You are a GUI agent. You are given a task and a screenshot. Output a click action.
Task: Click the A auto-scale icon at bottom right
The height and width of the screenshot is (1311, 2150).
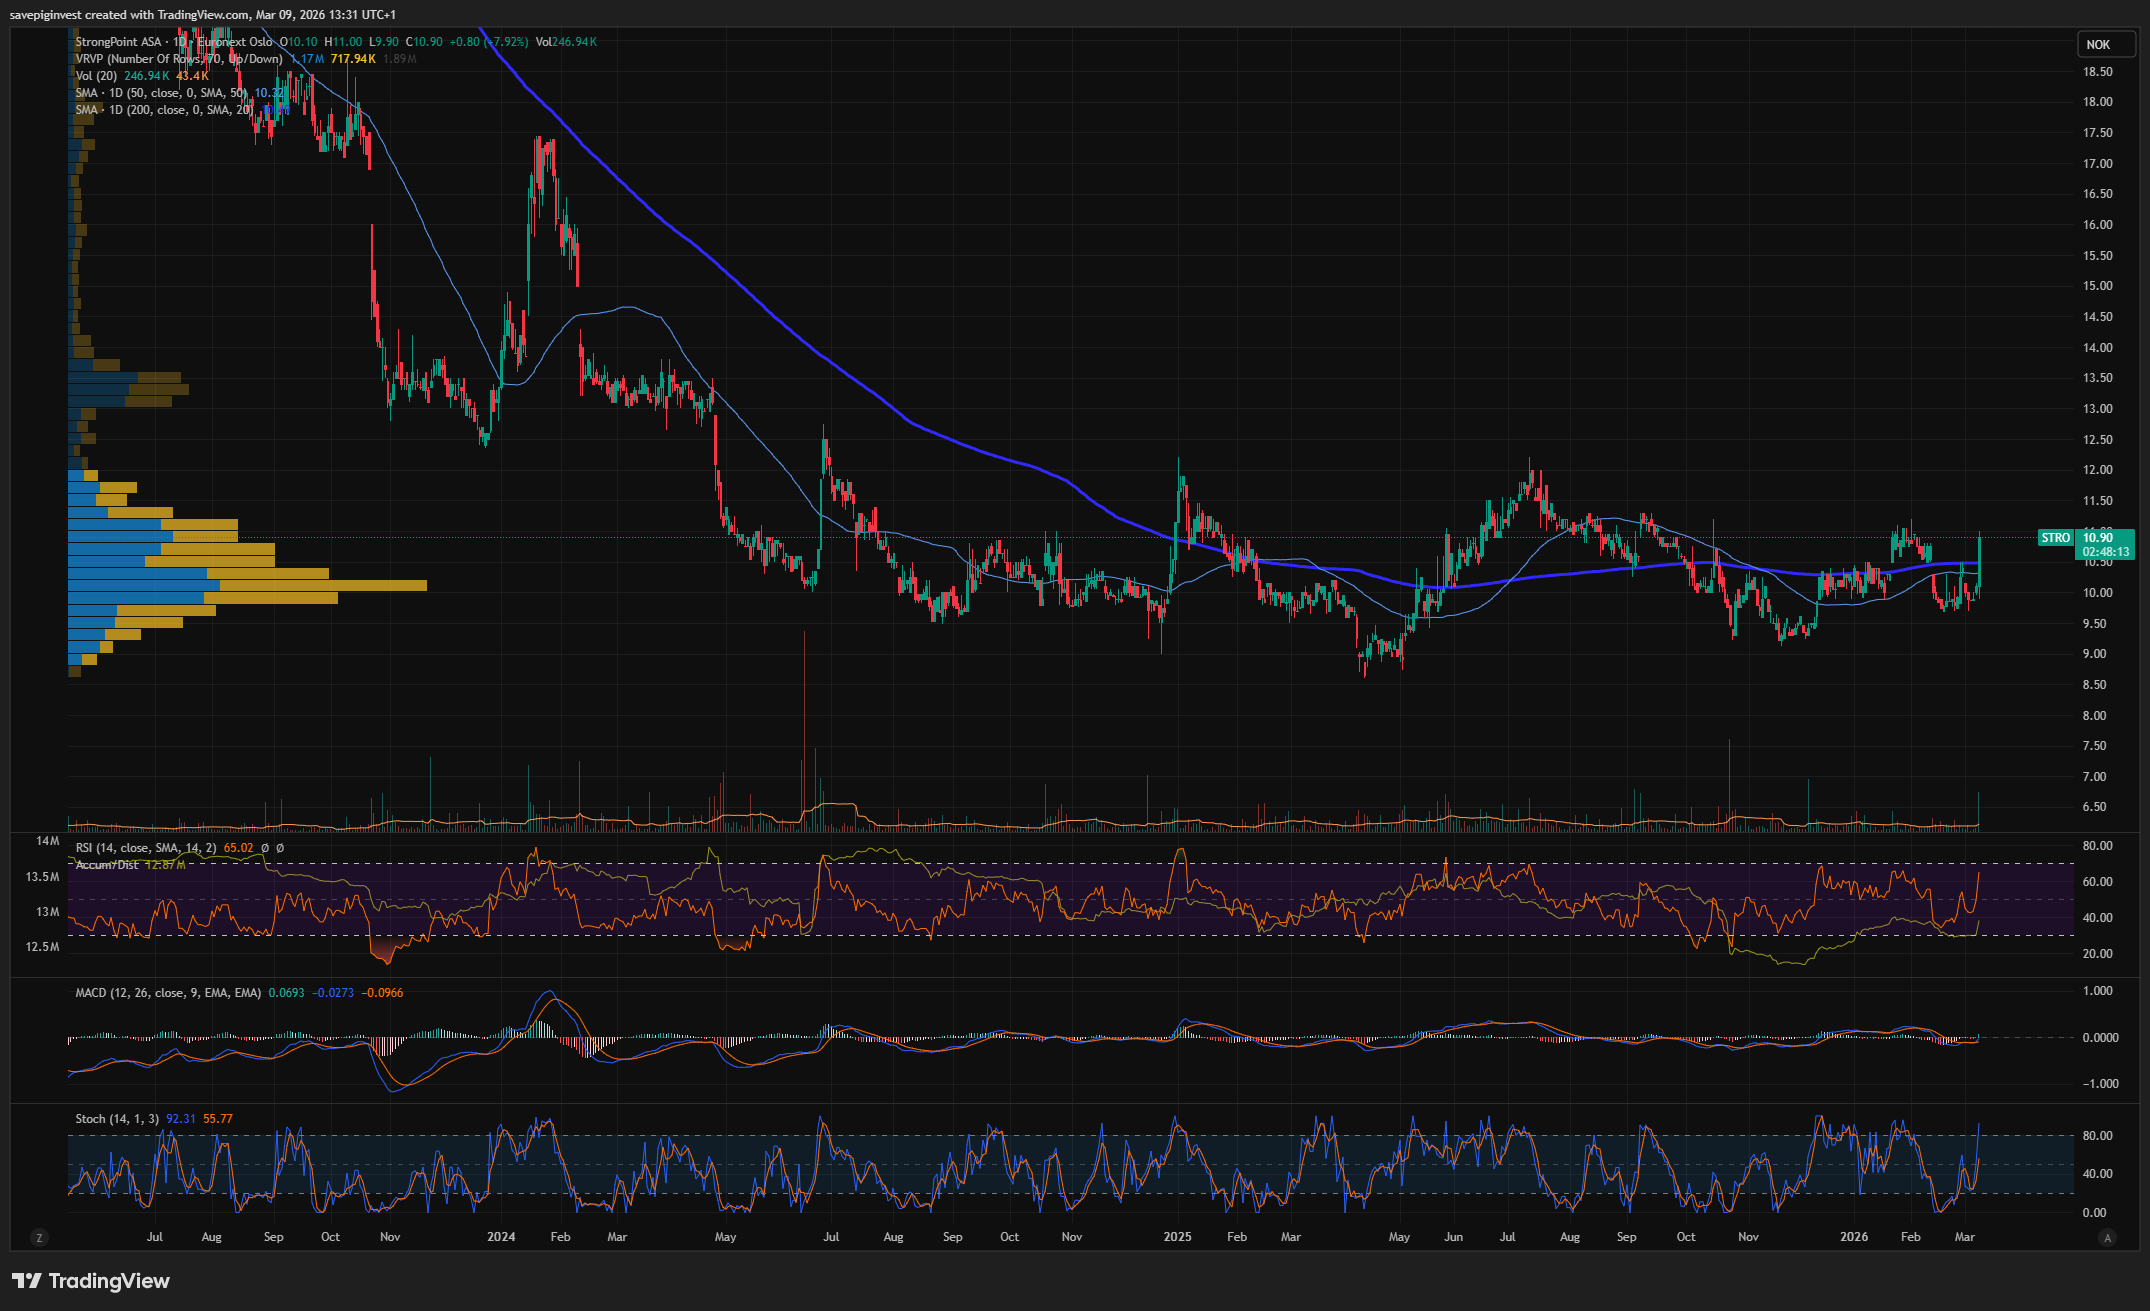click(x=2107, y=1238)
